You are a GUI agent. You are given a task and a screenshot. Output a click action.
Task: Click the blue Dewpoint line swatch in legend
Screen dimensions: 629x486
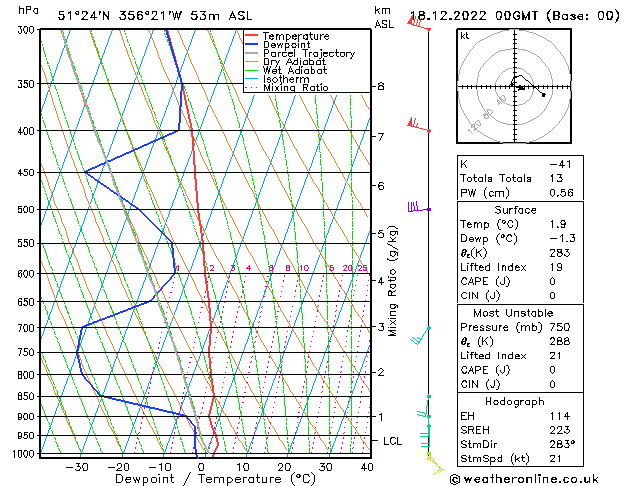point(252,45)
